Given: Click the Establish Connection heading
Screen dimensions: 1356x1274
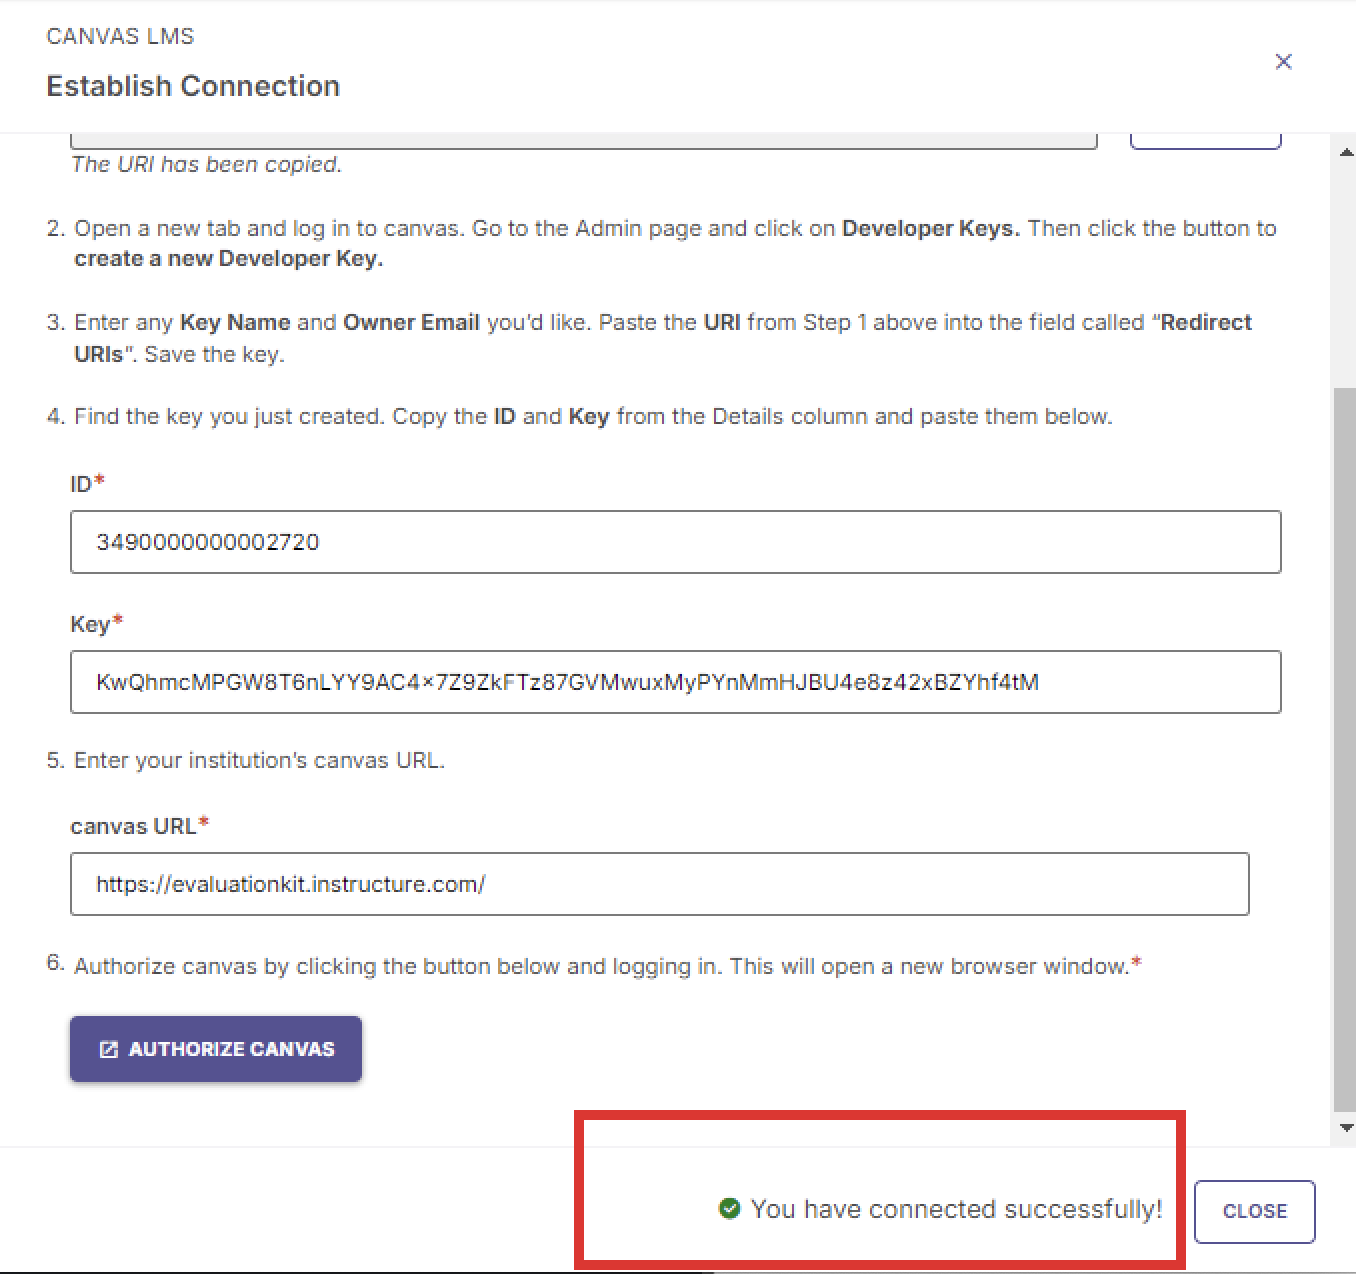Looking at the screenshot, I should (192, 86).
